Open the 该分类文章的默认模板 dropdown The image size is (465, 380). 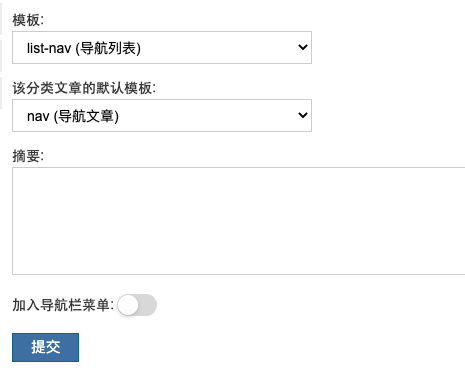(x=162, y=115)
